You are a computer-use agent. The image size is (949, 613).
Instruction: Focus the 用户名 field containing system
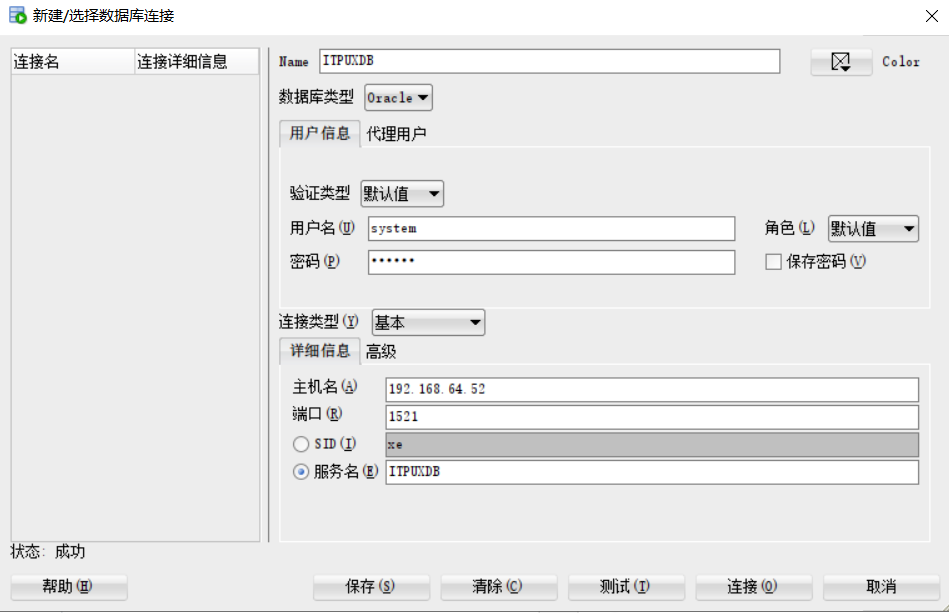tap(551, 229)
